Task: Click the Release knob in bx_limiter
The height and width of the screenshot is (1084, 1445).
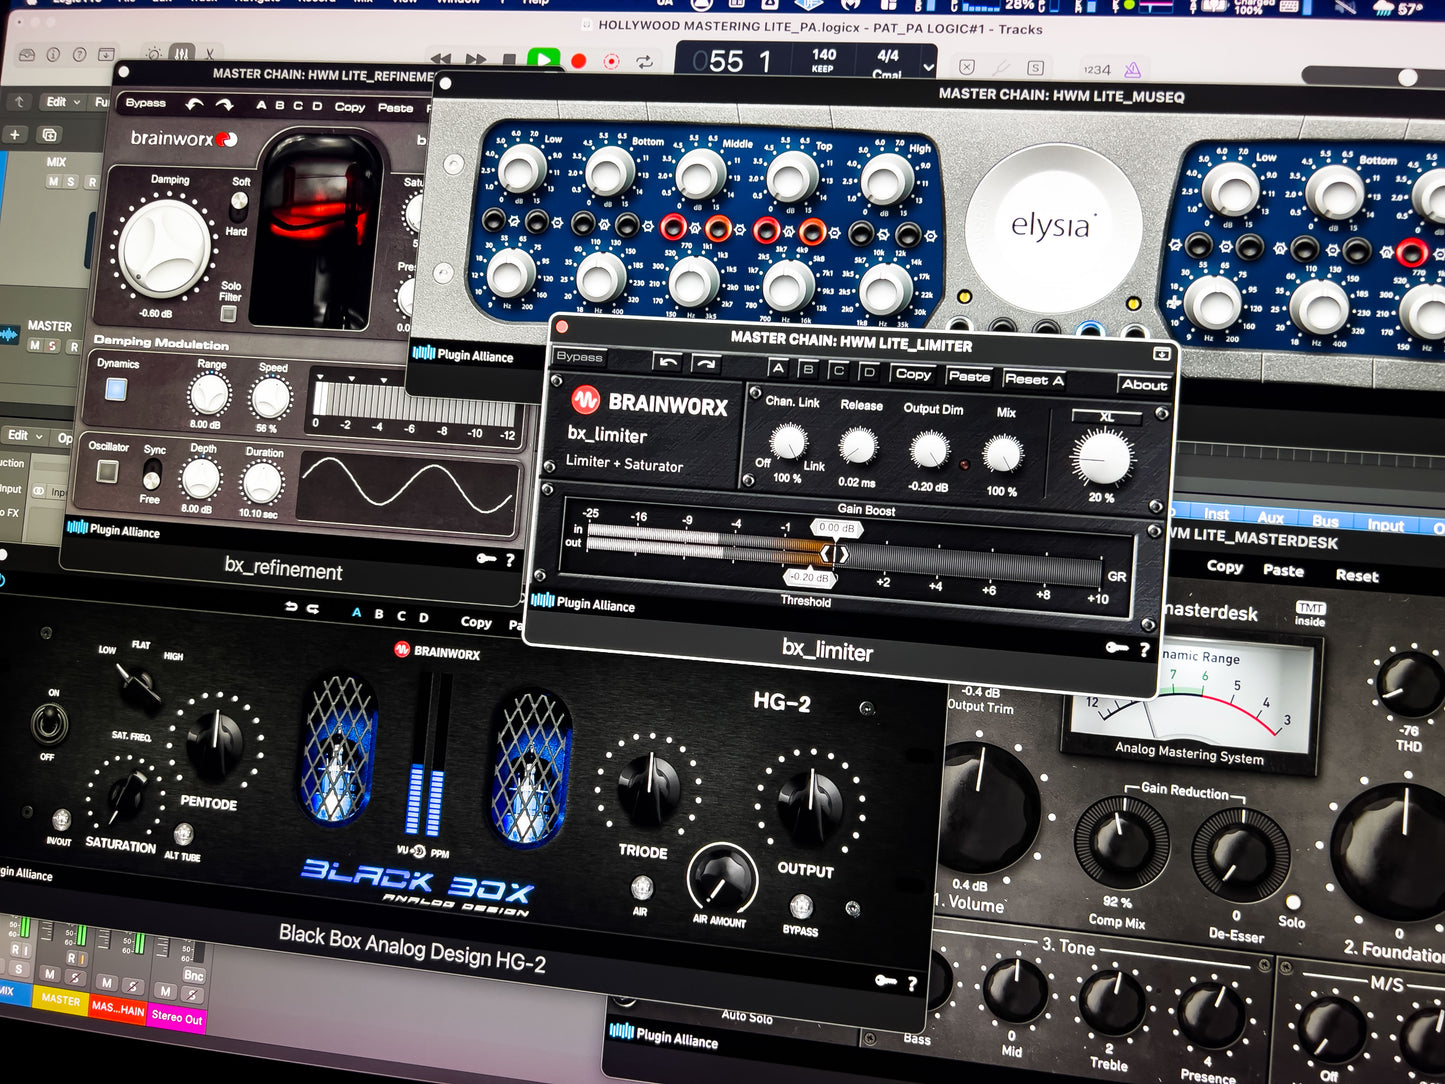Action: point(858,446)
